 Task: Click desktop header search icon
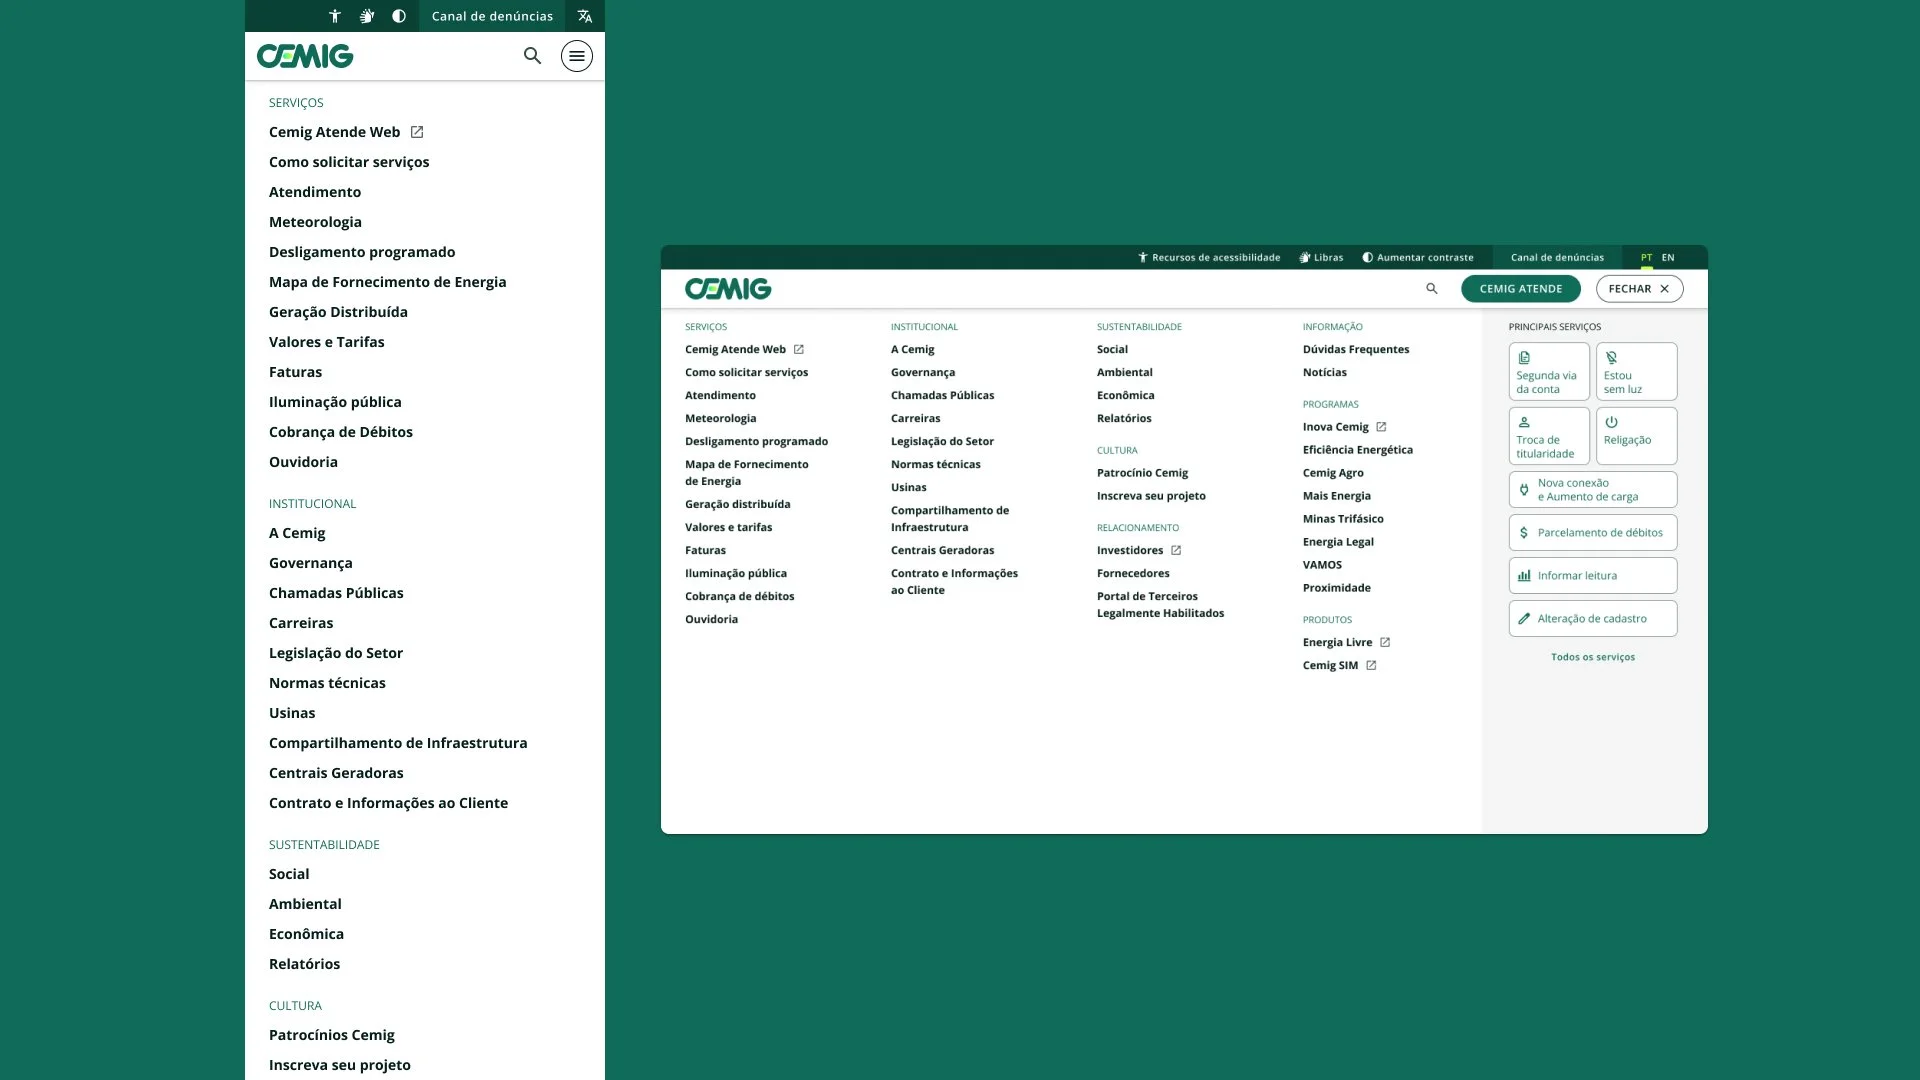click(x=1431, y=289)
